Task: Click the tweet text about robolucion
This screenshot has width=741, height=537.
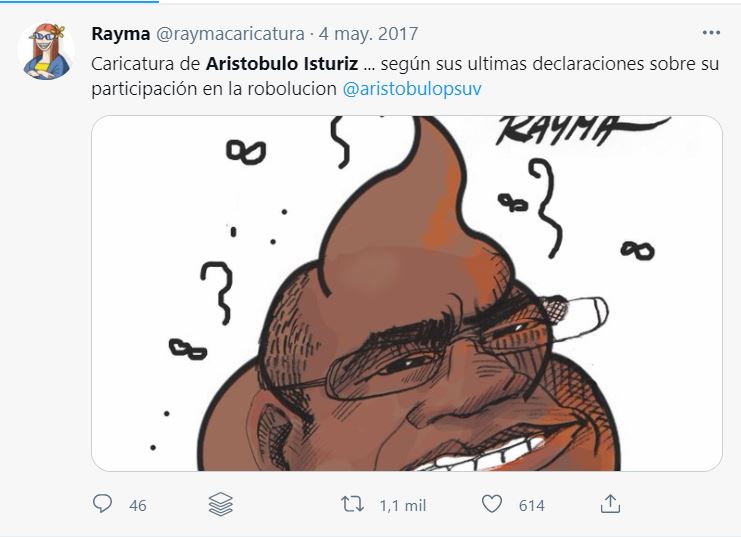Action: [x=405, y=76]
